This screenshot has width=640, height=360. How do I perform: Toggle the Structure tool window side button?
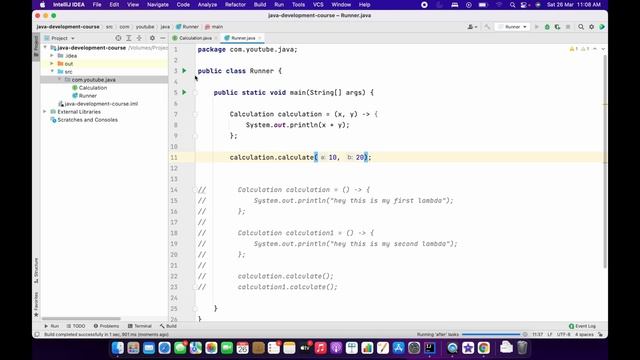(x=36, y=270)
